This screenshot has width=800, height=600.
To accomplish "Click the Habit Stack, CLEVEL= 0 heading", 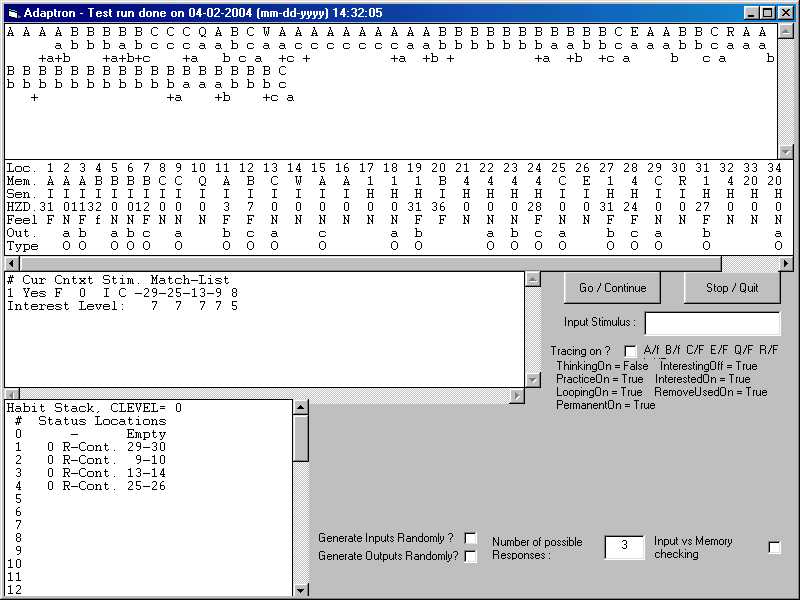I will [x=94, y=408].
